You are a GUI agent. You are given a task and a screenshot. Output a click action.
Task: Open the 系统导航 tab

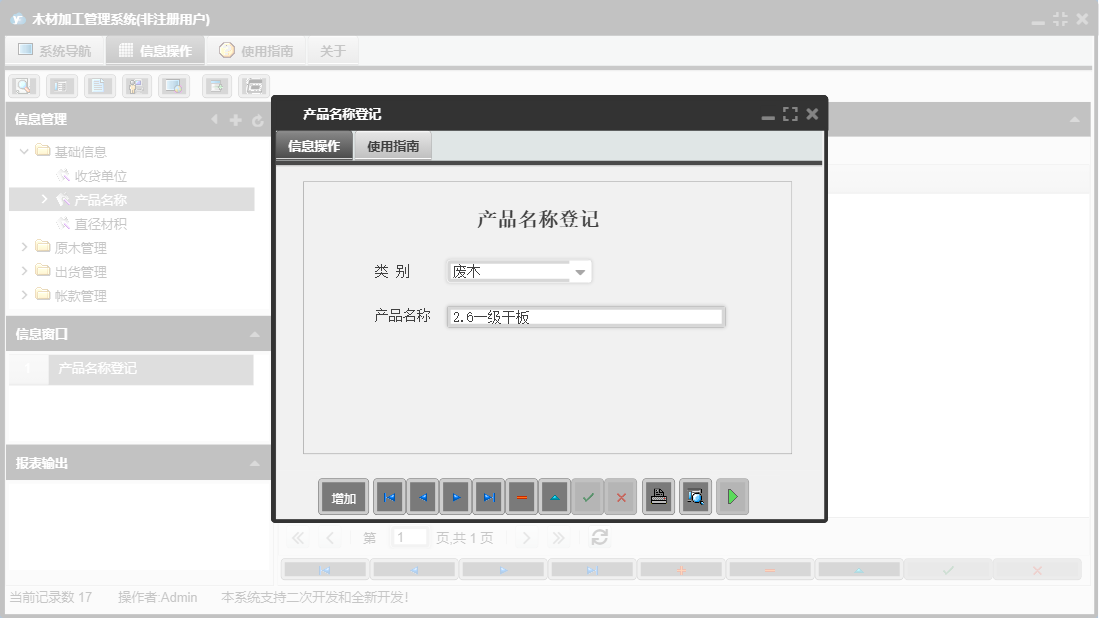click(54, 49)
